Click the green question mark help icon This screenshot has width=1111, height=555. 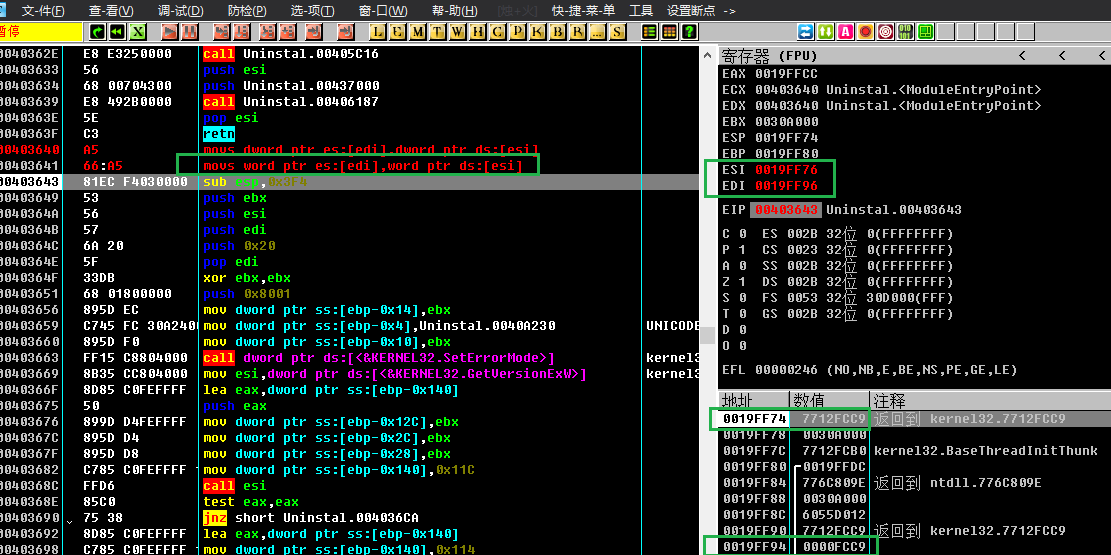point(689,32)
